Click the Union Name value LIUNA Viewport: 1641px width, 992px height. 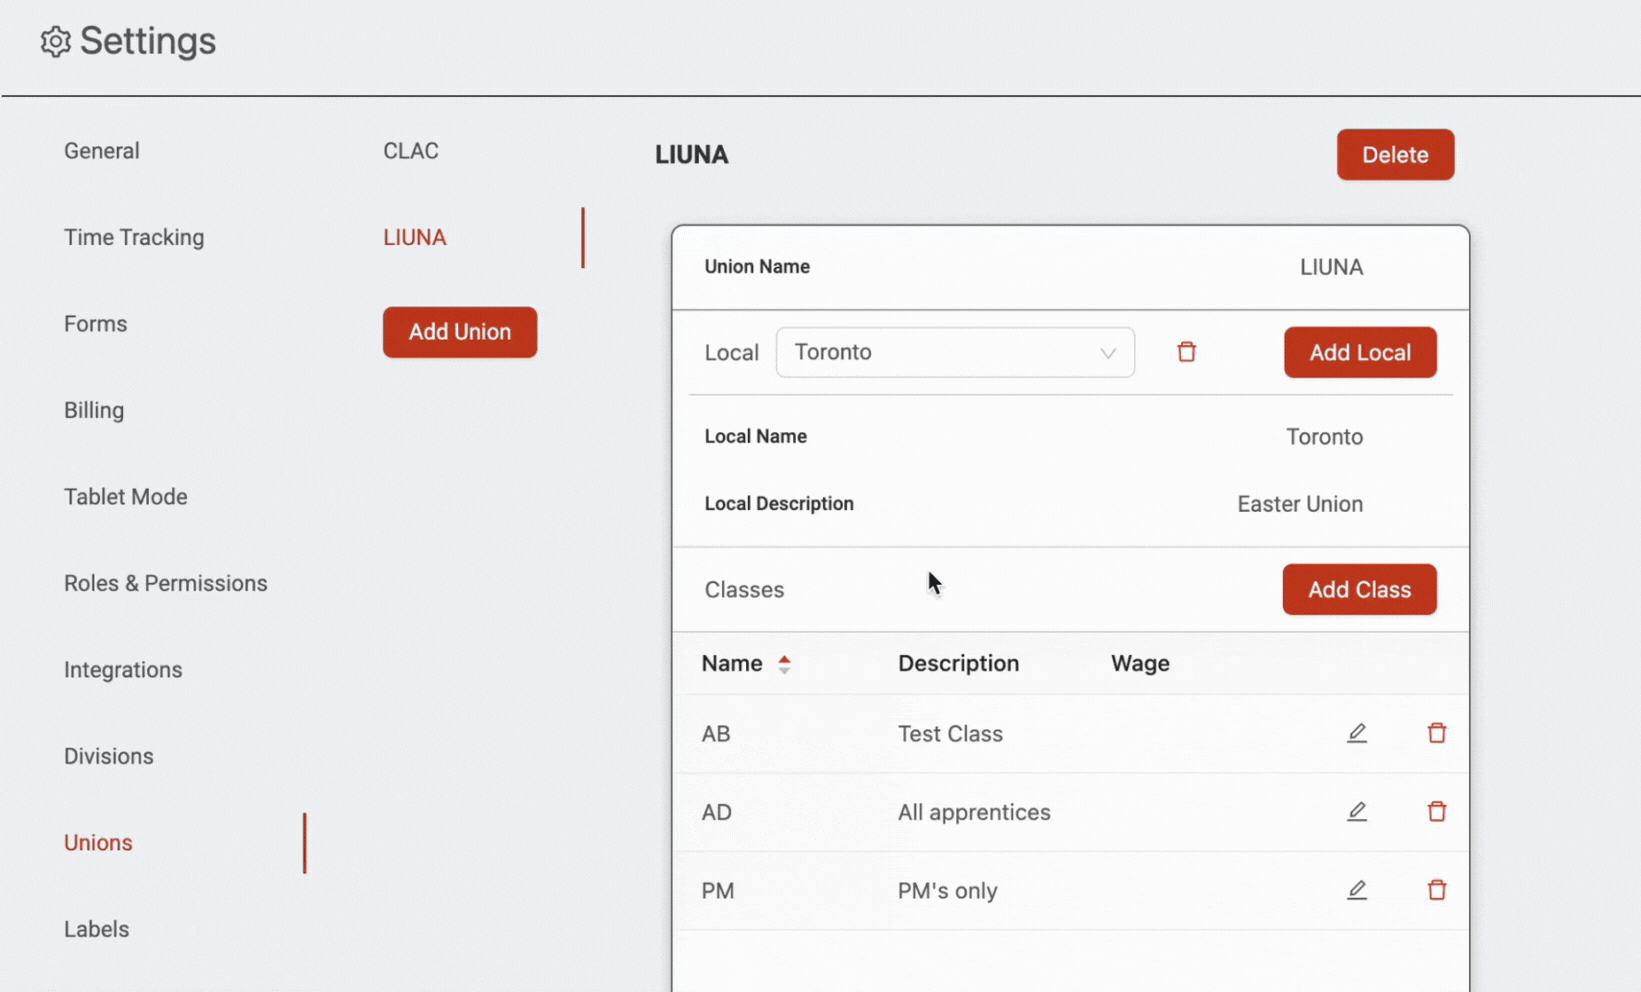[x=1331, y=267]
